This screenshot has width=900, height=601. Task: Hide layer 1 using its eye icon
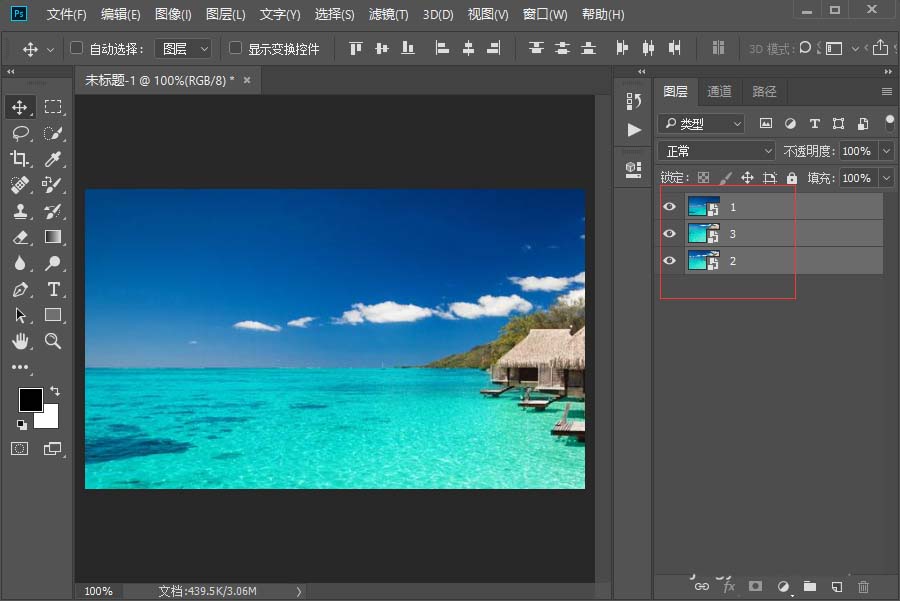pos(670,207)
